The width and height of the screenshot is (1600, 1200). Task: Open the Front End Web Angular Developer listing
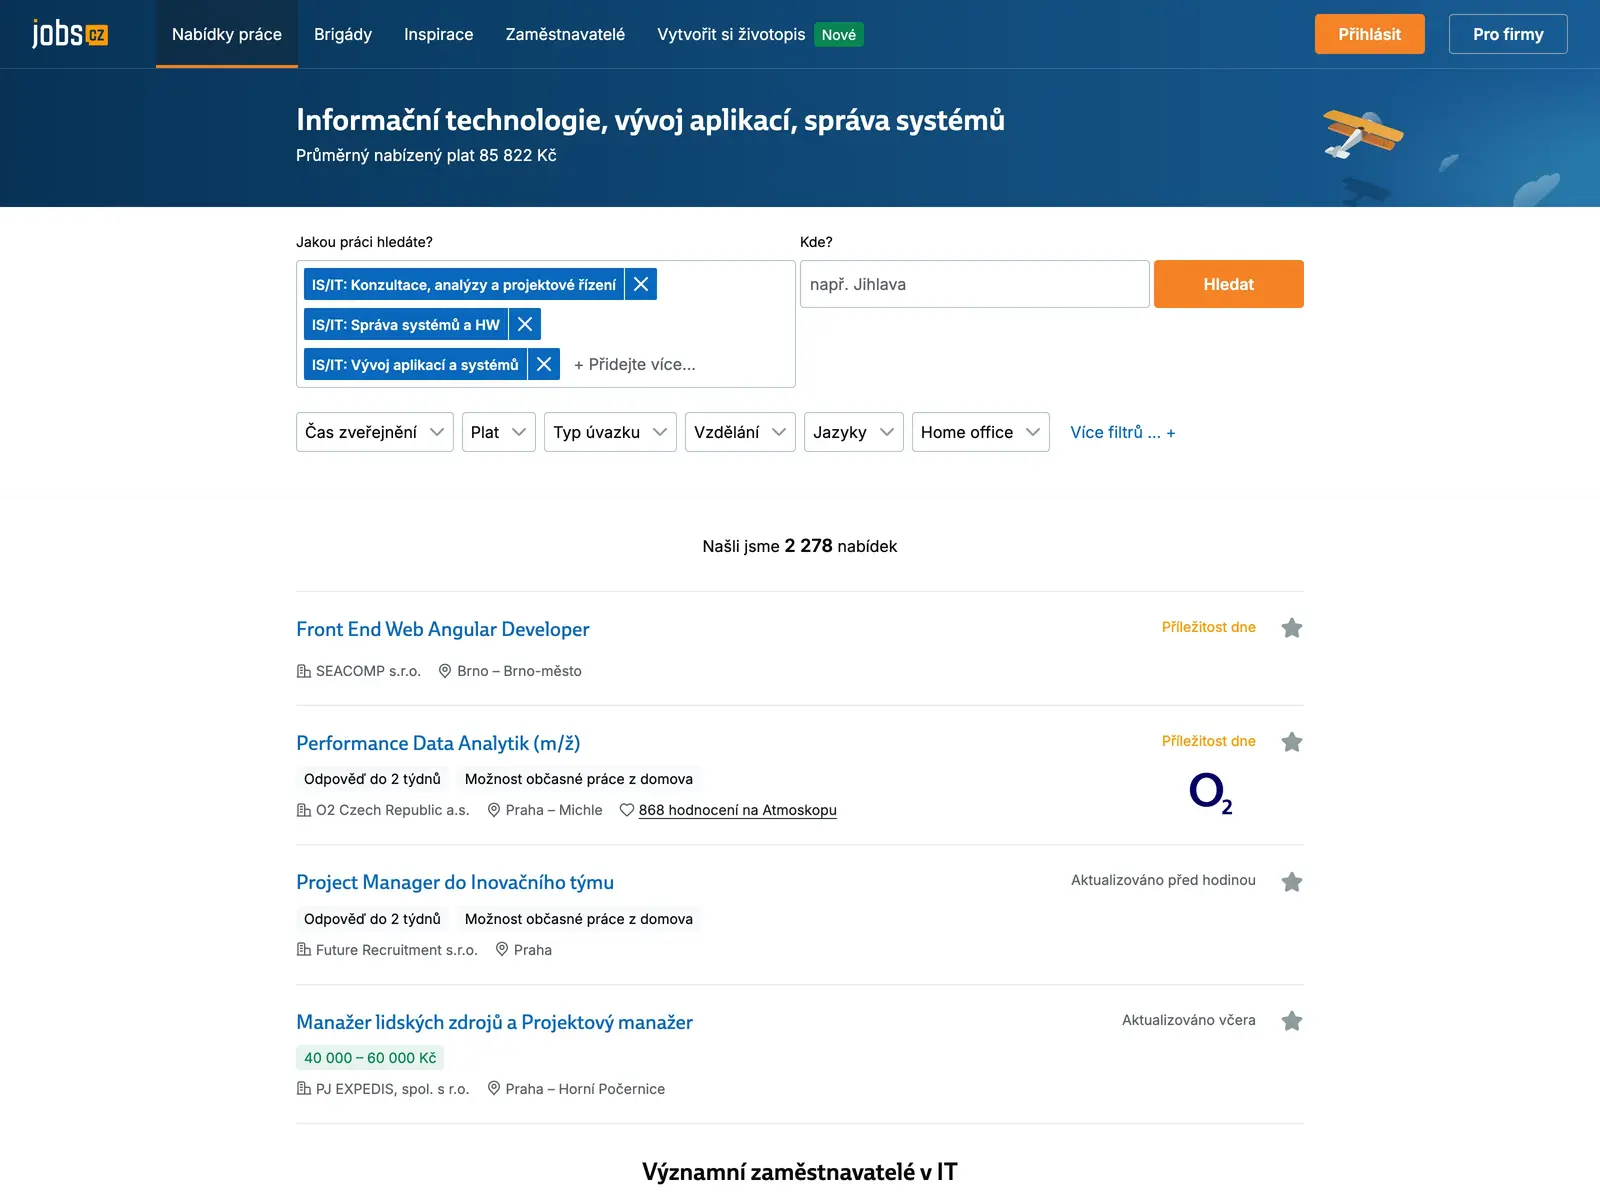click(443, 629)
